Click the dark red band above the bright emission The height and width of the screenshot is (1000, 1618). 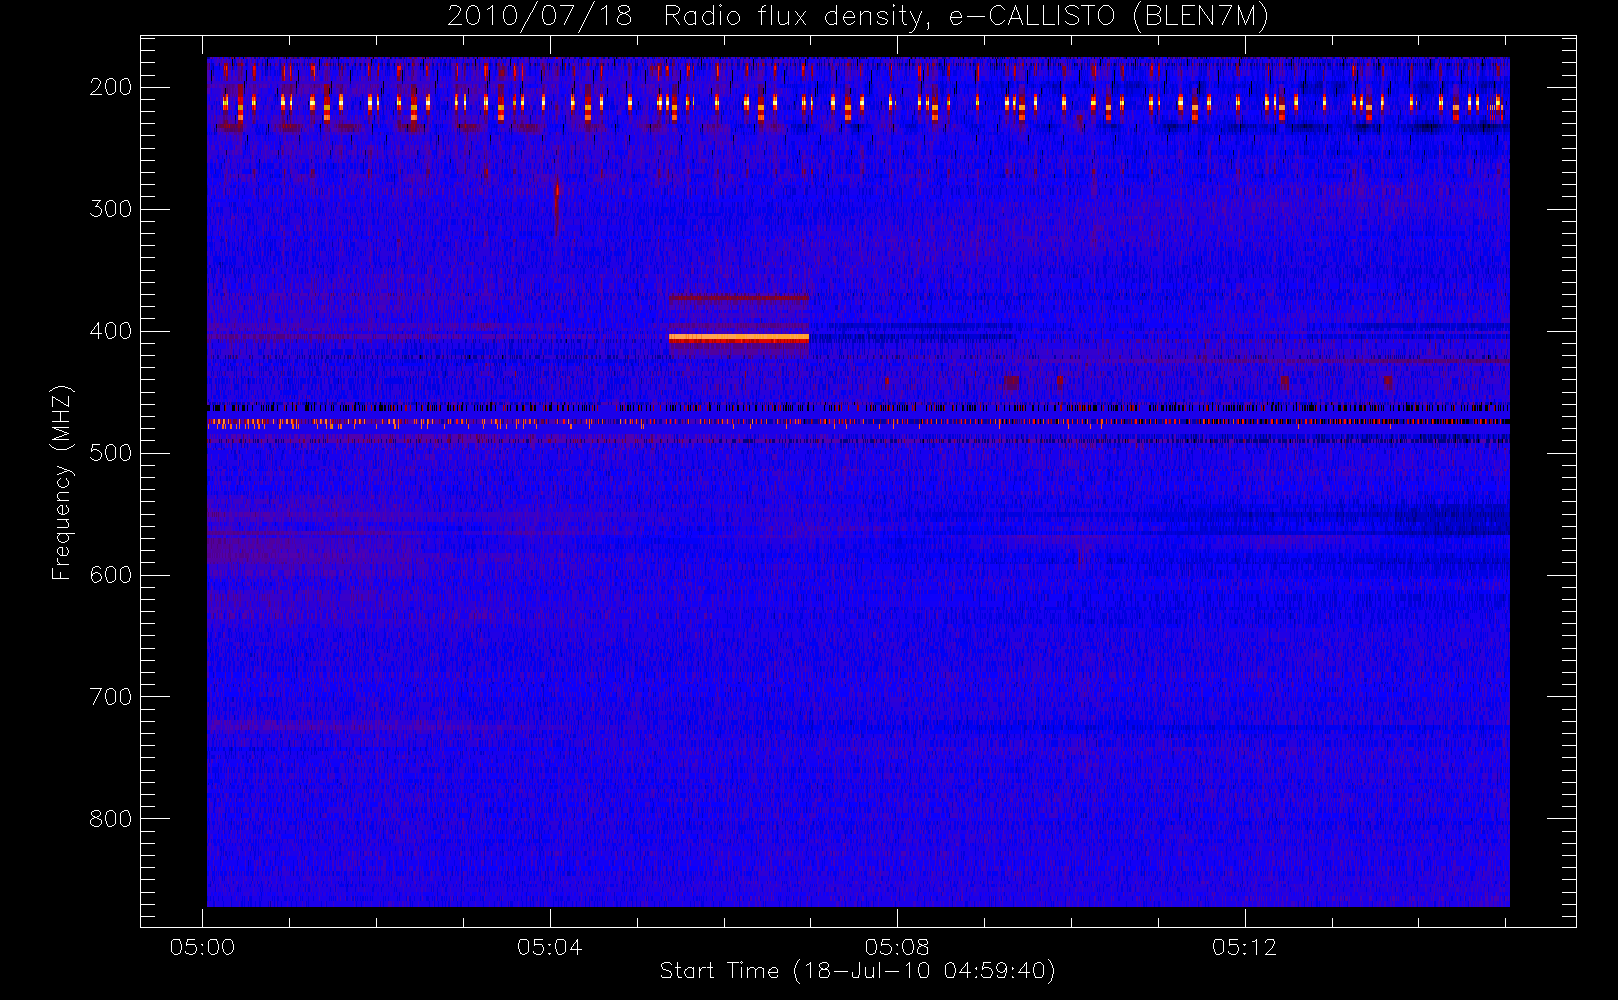click(x=739, y=297)
